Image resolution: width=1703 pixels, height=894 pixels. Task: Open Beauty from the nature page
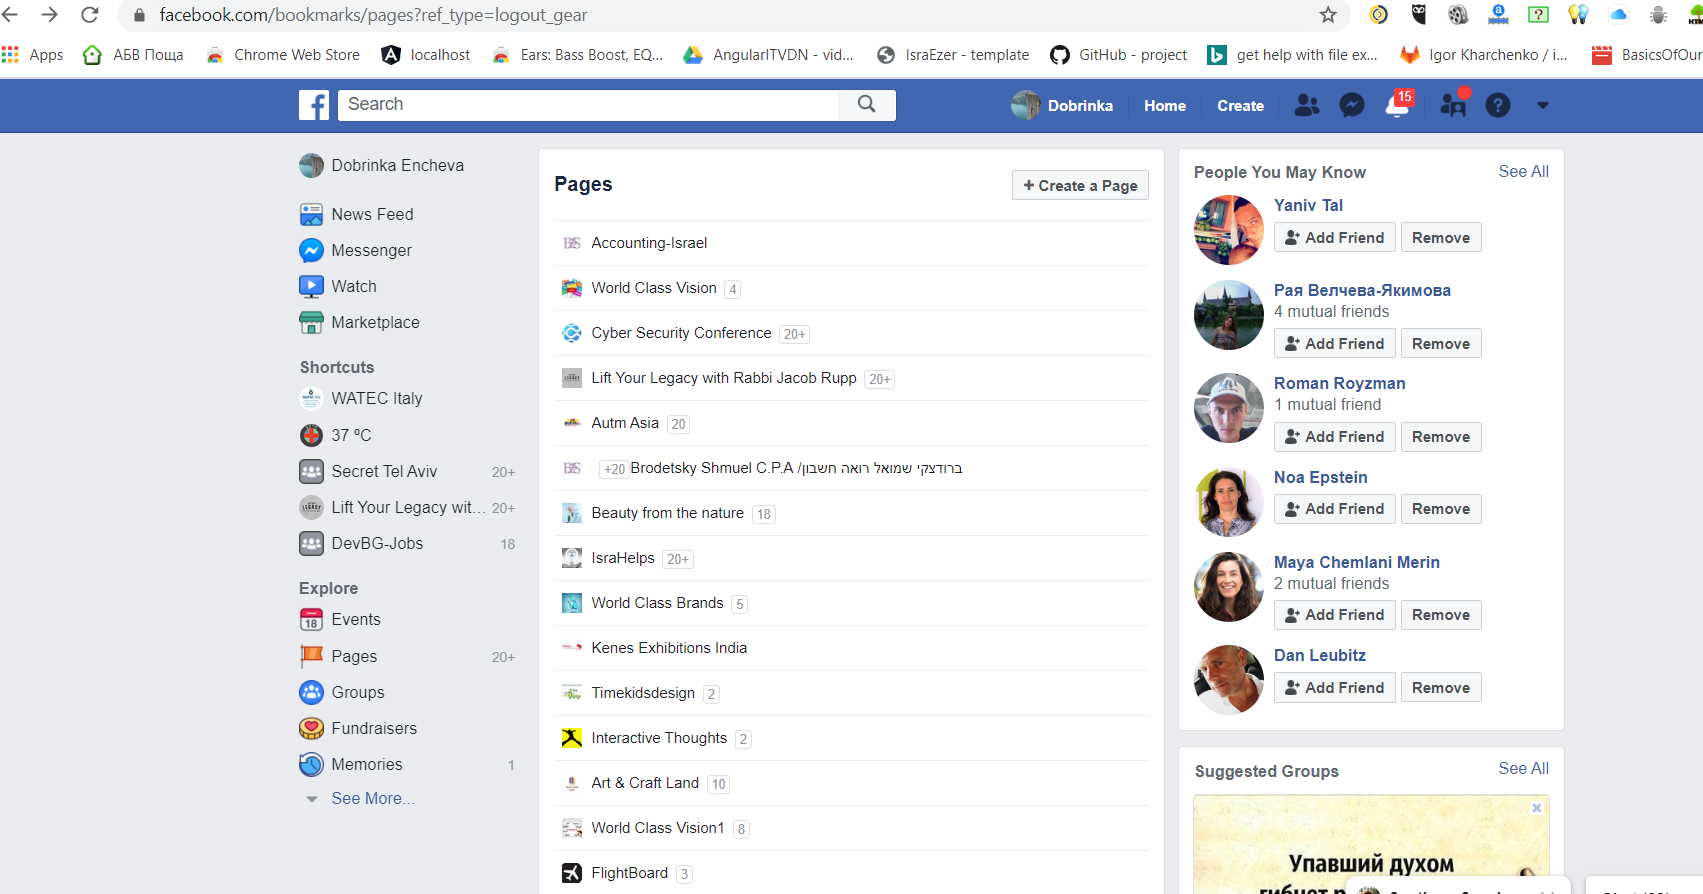(x=667, y=513)
